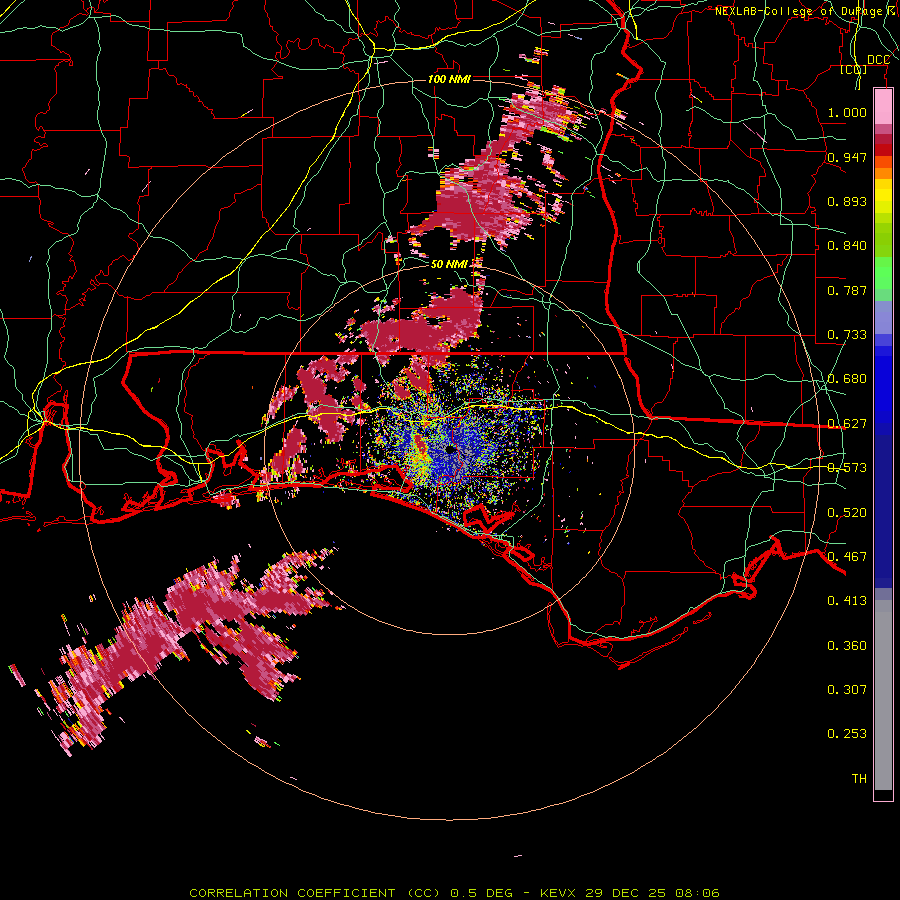Viewport: 900px width, 900px height.
Task: Click the gray lower segment of color bar
Action: tap(883, 695)
